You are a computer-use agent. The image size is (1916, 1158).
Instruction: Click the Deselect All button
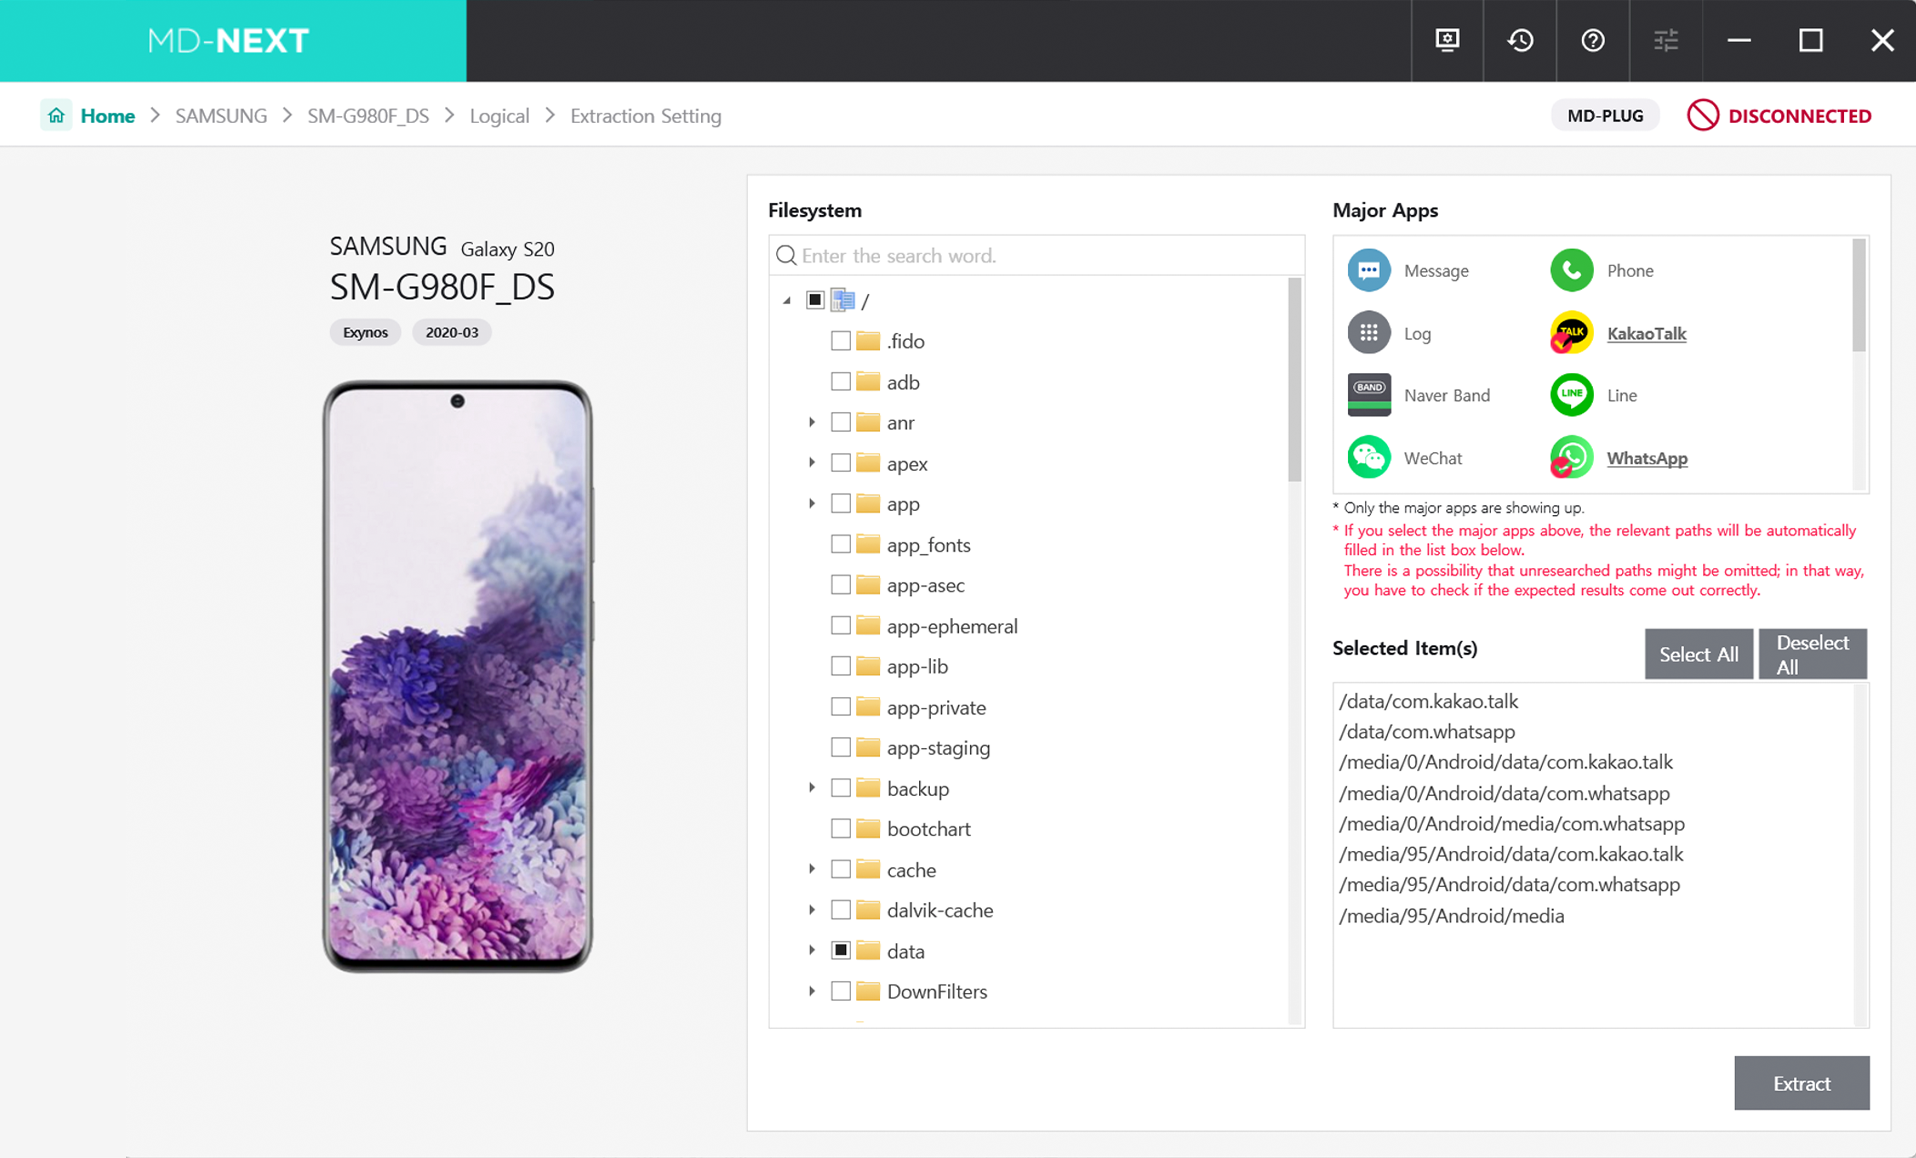(1812, 654)
